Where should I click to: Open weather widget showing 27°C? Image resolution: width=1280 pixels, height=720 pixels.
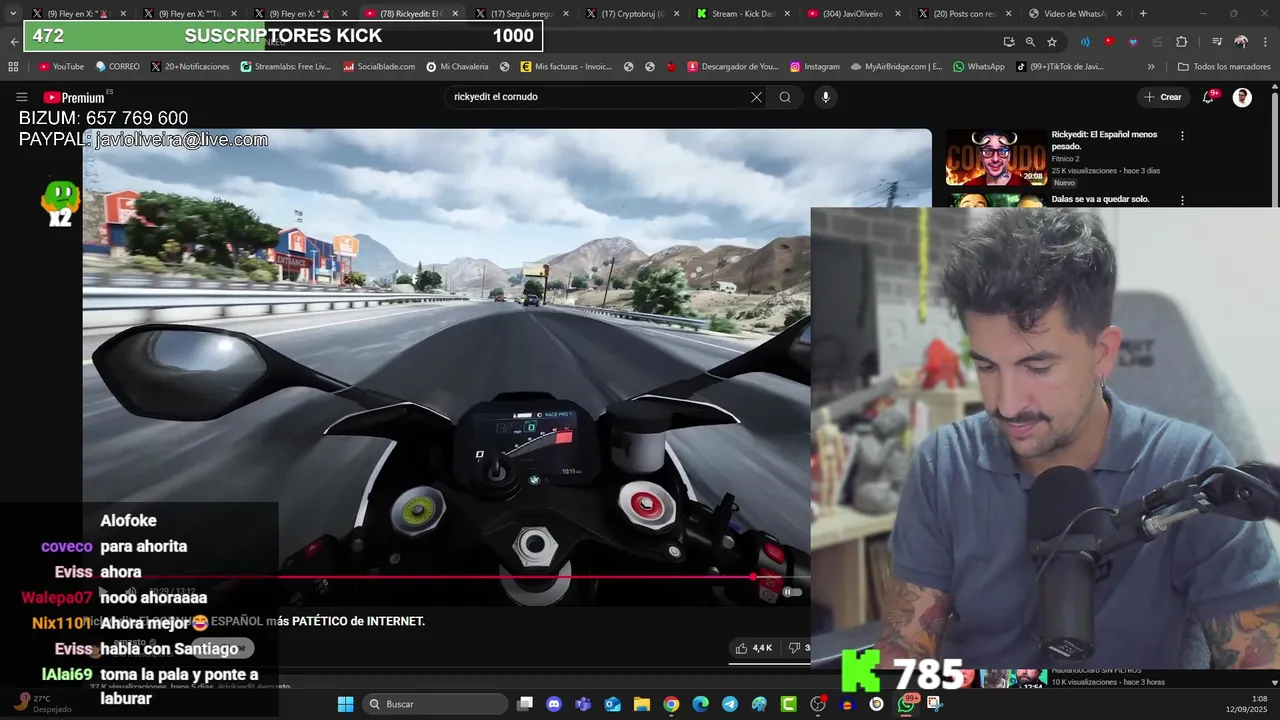click(42, 704)
